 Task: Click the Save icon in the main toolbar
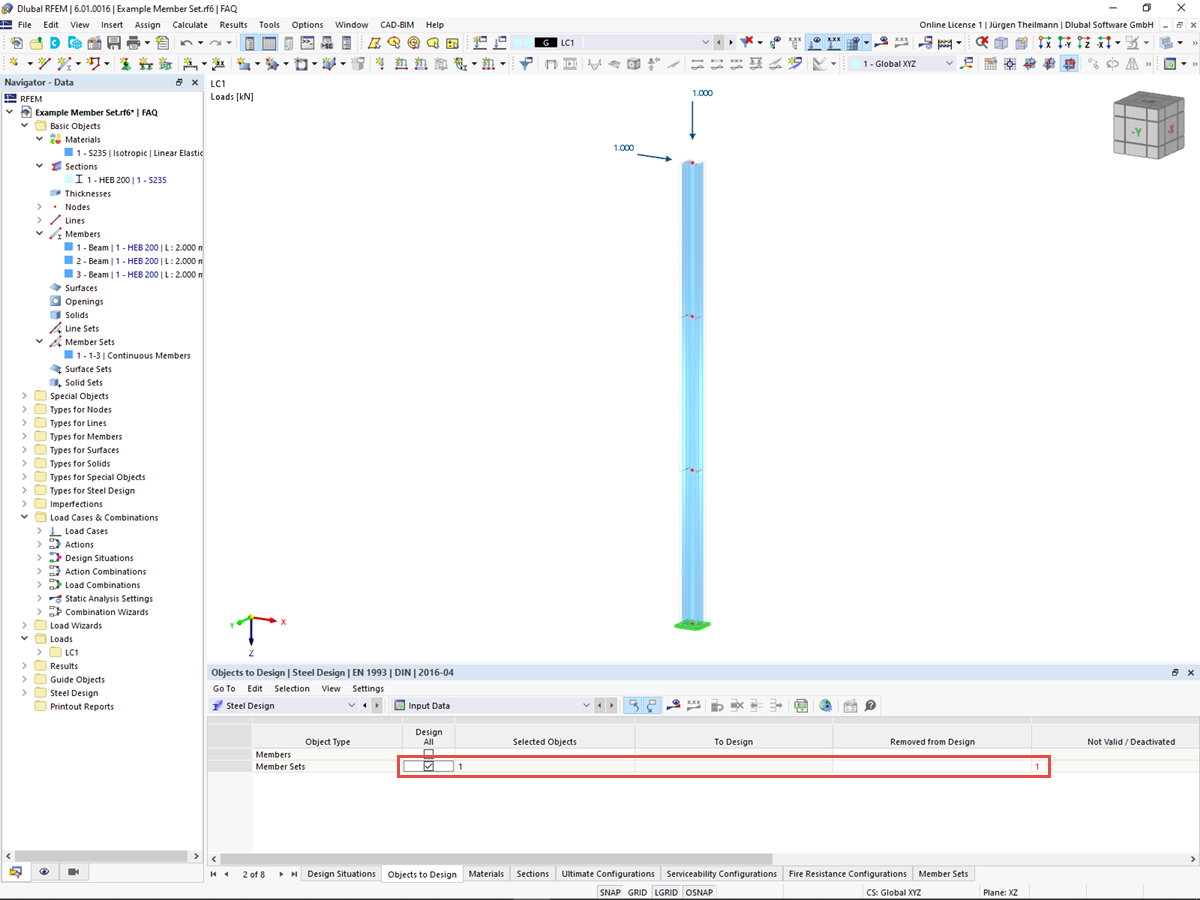click(x=113, y=43)
